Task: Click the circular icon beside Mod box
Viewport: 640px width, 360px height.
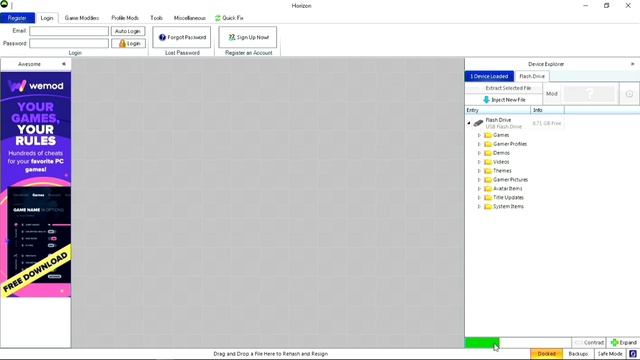Action: pyautogui.click(x=629, y=94)
